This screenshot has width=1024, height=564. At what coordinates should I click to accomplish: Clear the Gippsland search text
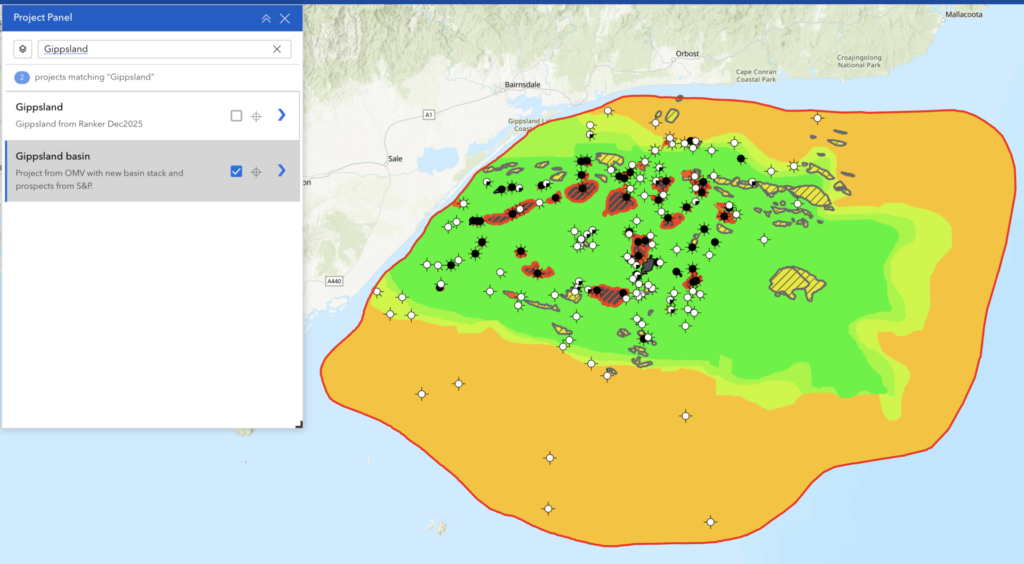pyautogui.click(x=277, y=49)
